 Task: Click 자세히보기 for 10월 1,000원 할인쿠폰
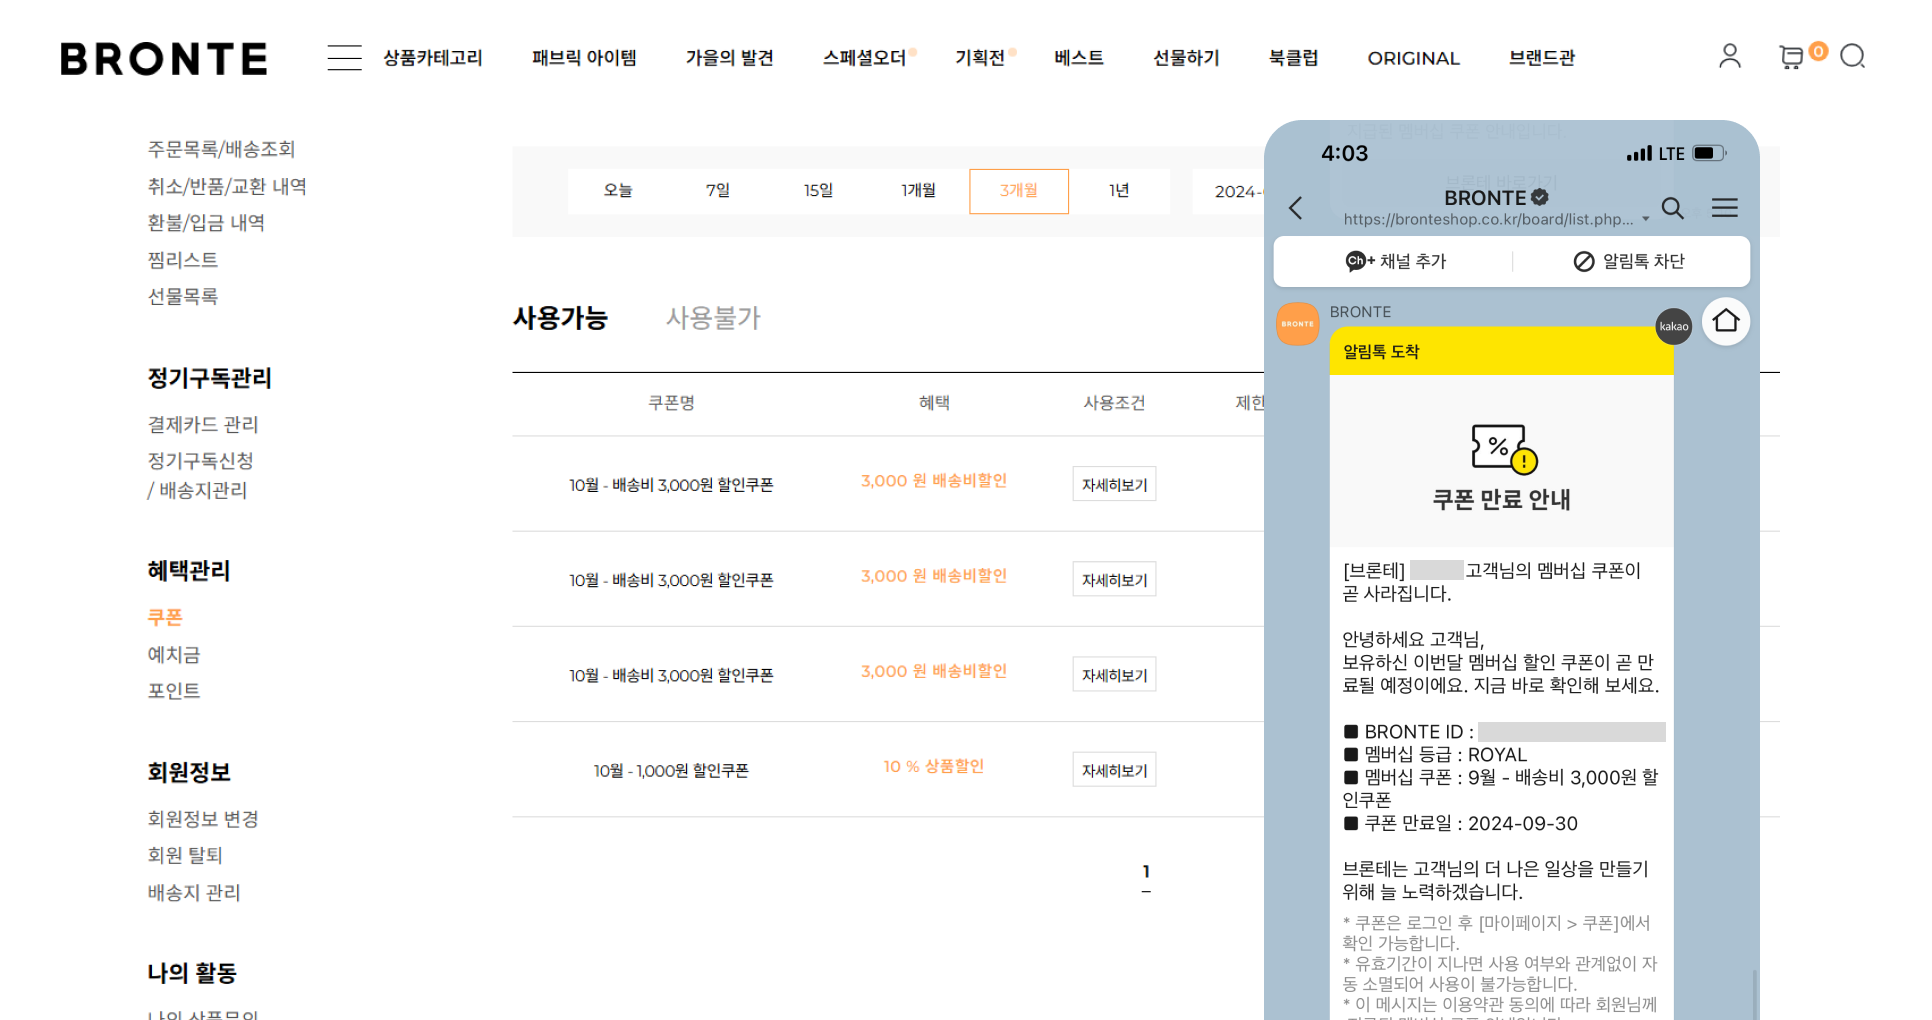[x=1114, y=770]
